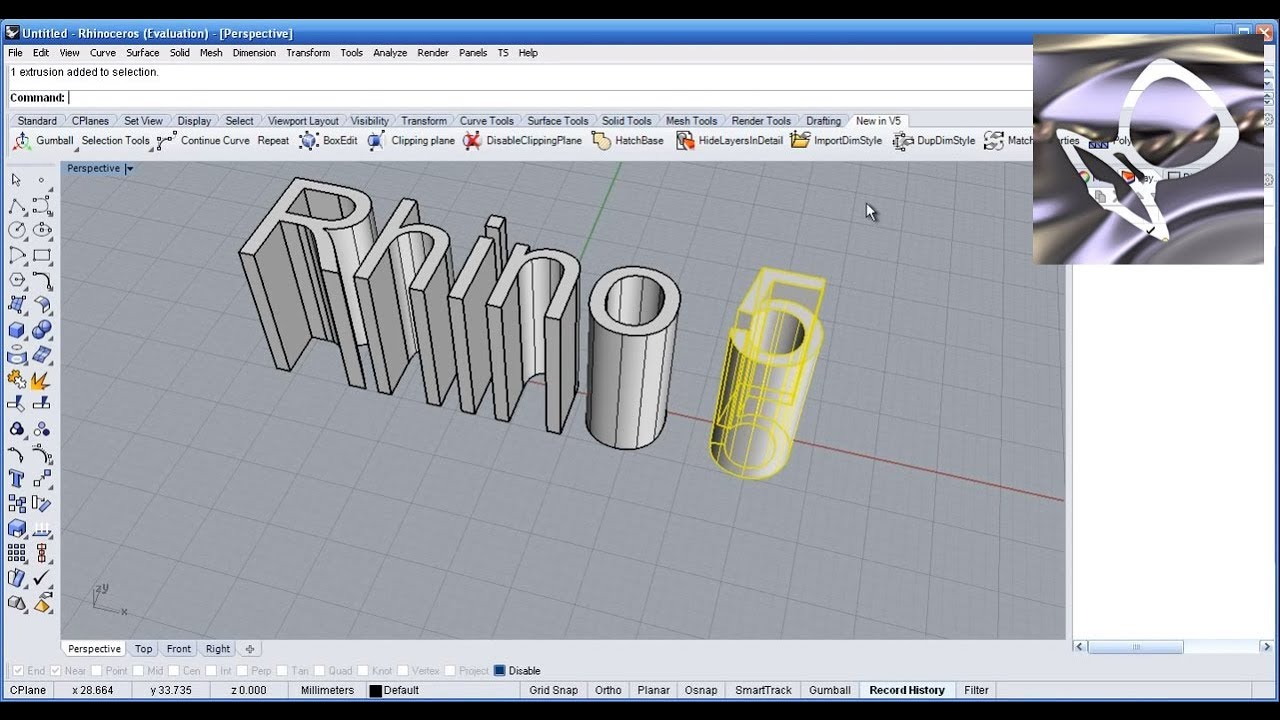
Task: Switch to the Curve Tools toolbar tab
Action: pyautogui.click(x=487, y=121)
